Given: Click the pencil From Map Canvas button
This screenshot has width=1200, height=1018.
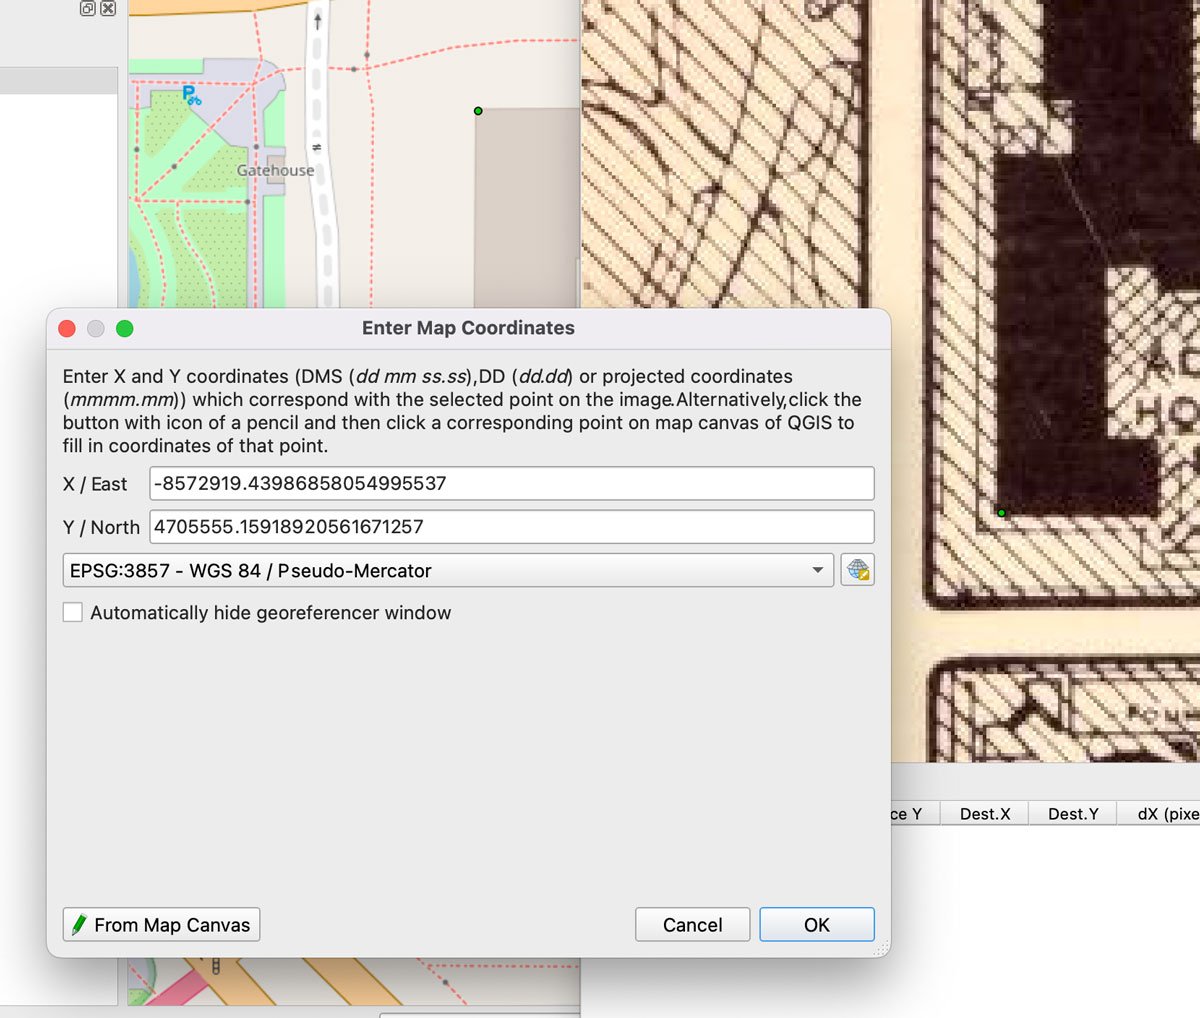Looking at the screenshot, I should click(161, 925).
